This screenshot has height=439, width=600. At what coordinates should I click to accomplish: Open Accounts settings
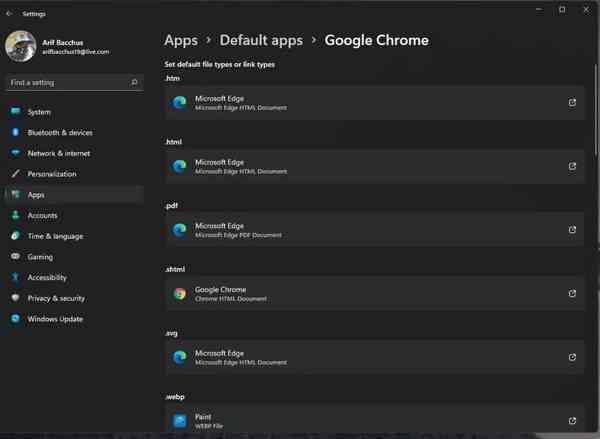[74, 215]
